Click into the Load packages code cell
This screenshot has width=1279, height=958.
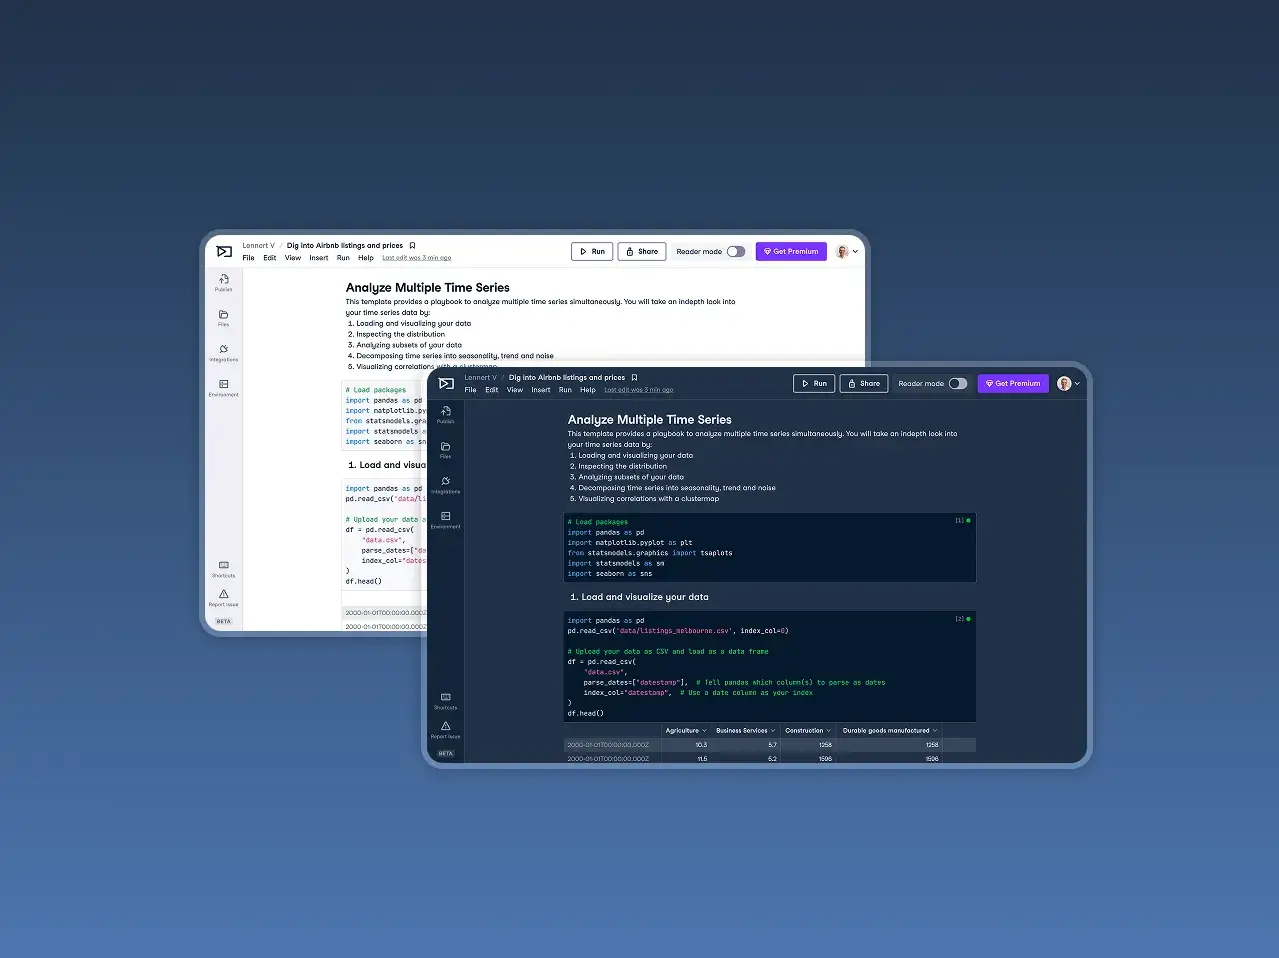point(769,548)
